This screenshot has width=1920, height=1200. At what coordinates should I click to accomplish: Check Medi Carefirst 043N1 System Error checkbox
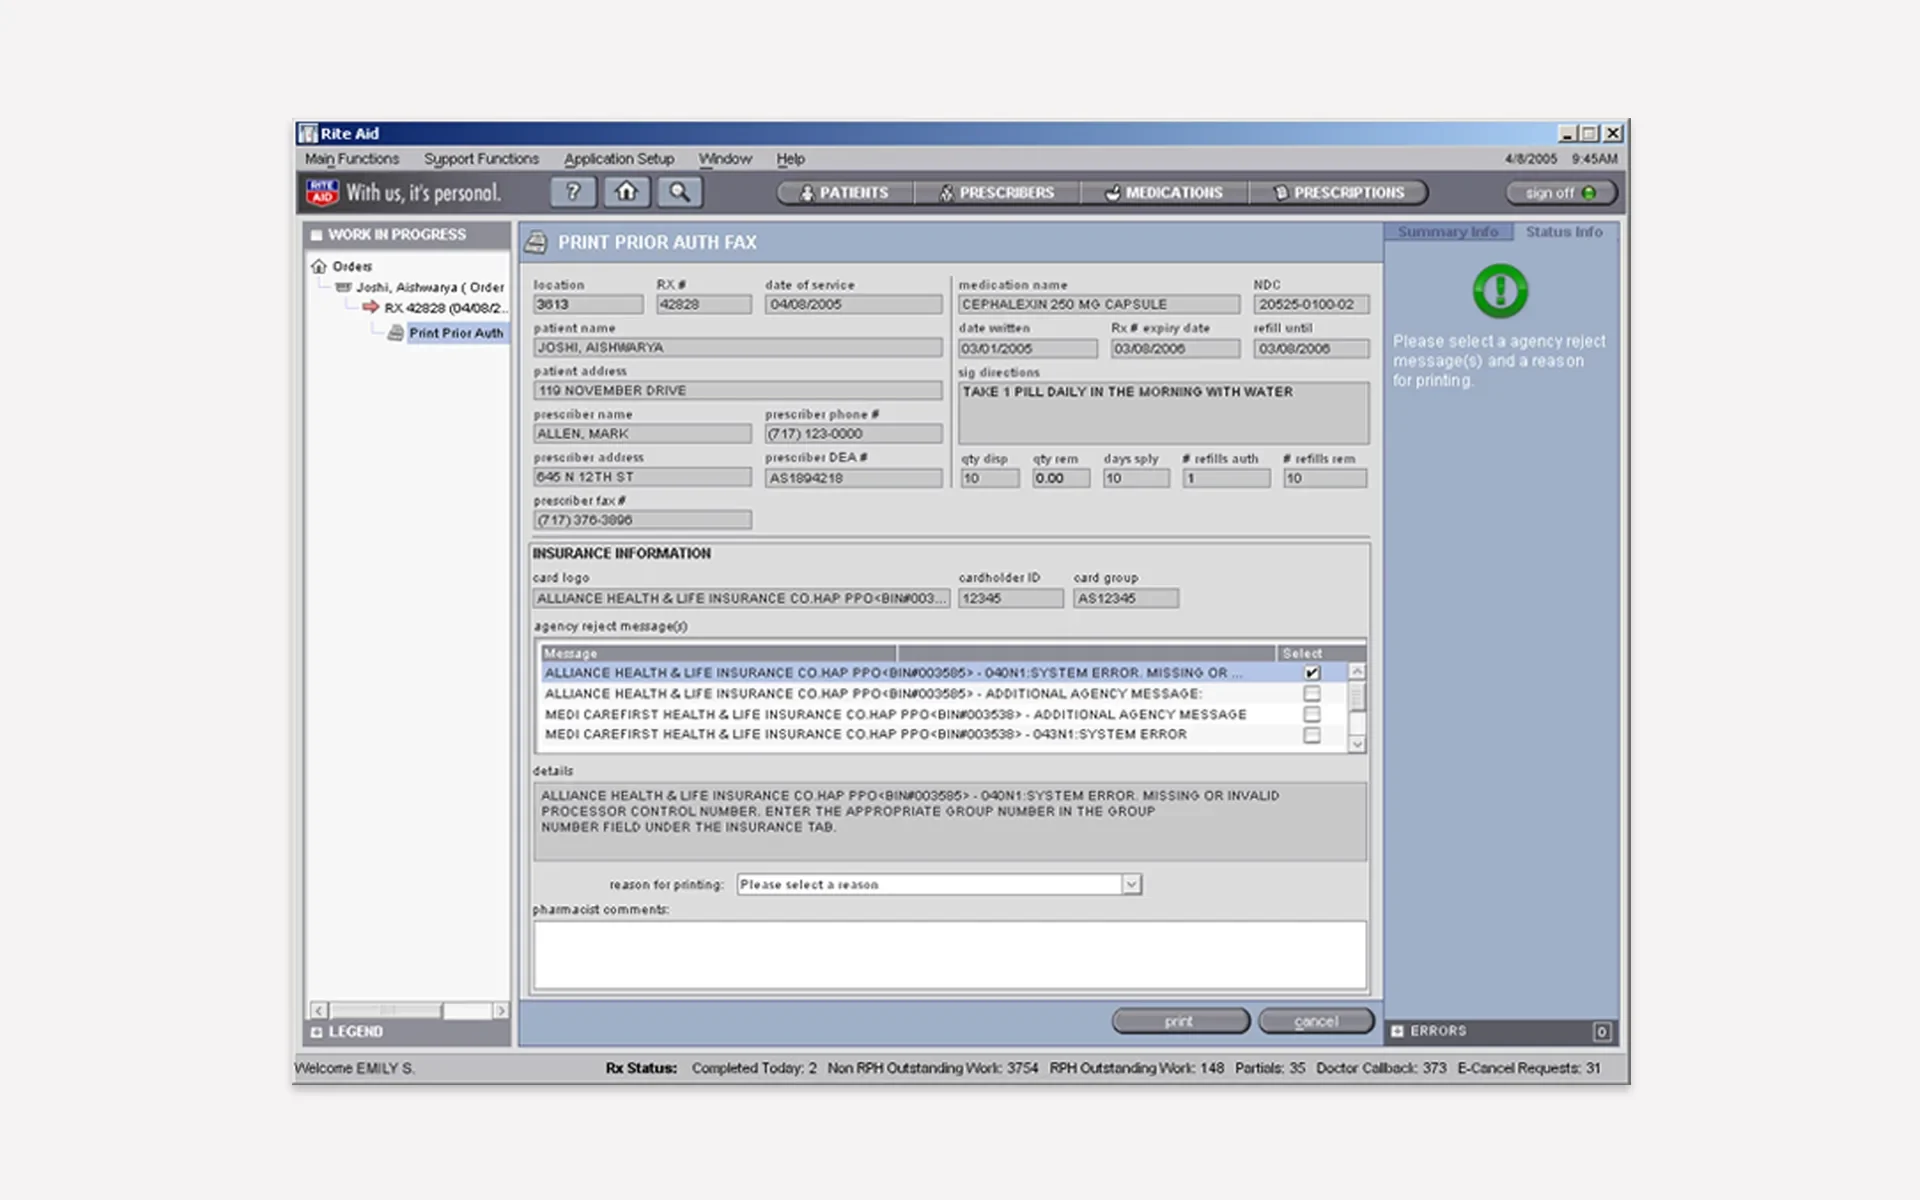pos(1312,735)
